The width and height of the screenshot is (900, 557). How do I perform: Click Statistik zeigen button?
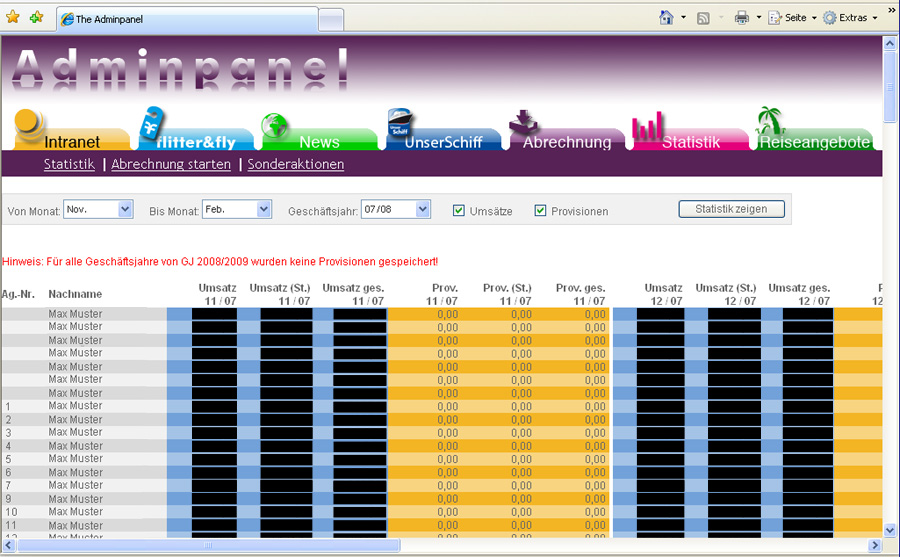(x=731, y=209)
